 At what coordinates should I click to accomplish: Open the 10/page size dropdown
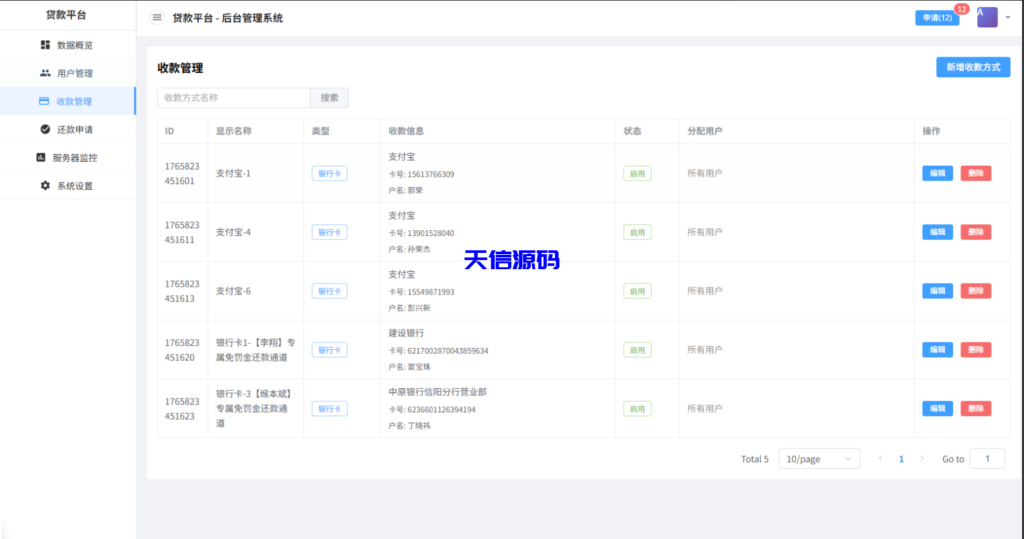[x=819, y=459]
